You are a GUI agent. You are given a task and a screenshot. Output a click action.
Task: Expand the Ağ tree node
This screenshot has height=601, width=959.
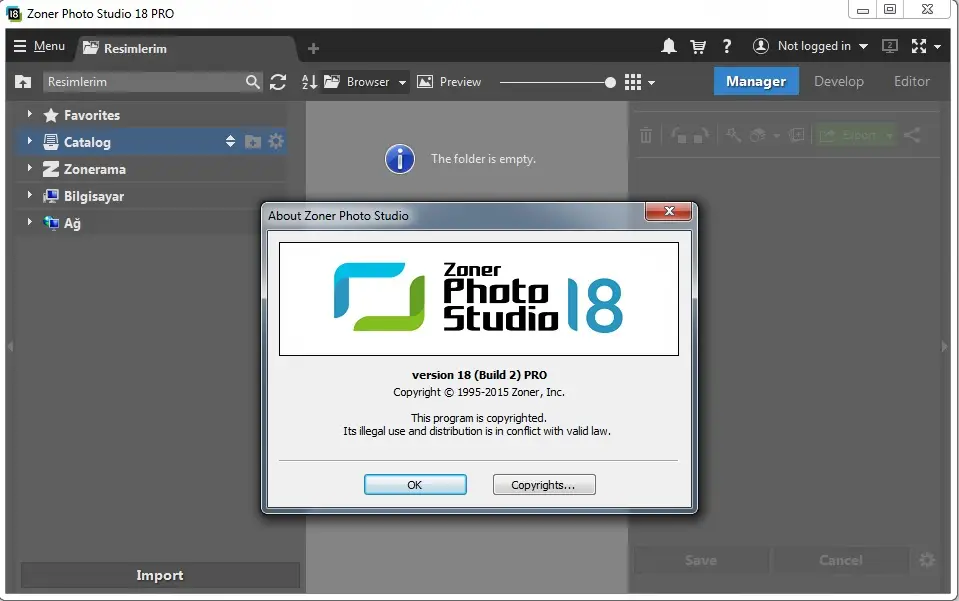[x=29, y=221]
